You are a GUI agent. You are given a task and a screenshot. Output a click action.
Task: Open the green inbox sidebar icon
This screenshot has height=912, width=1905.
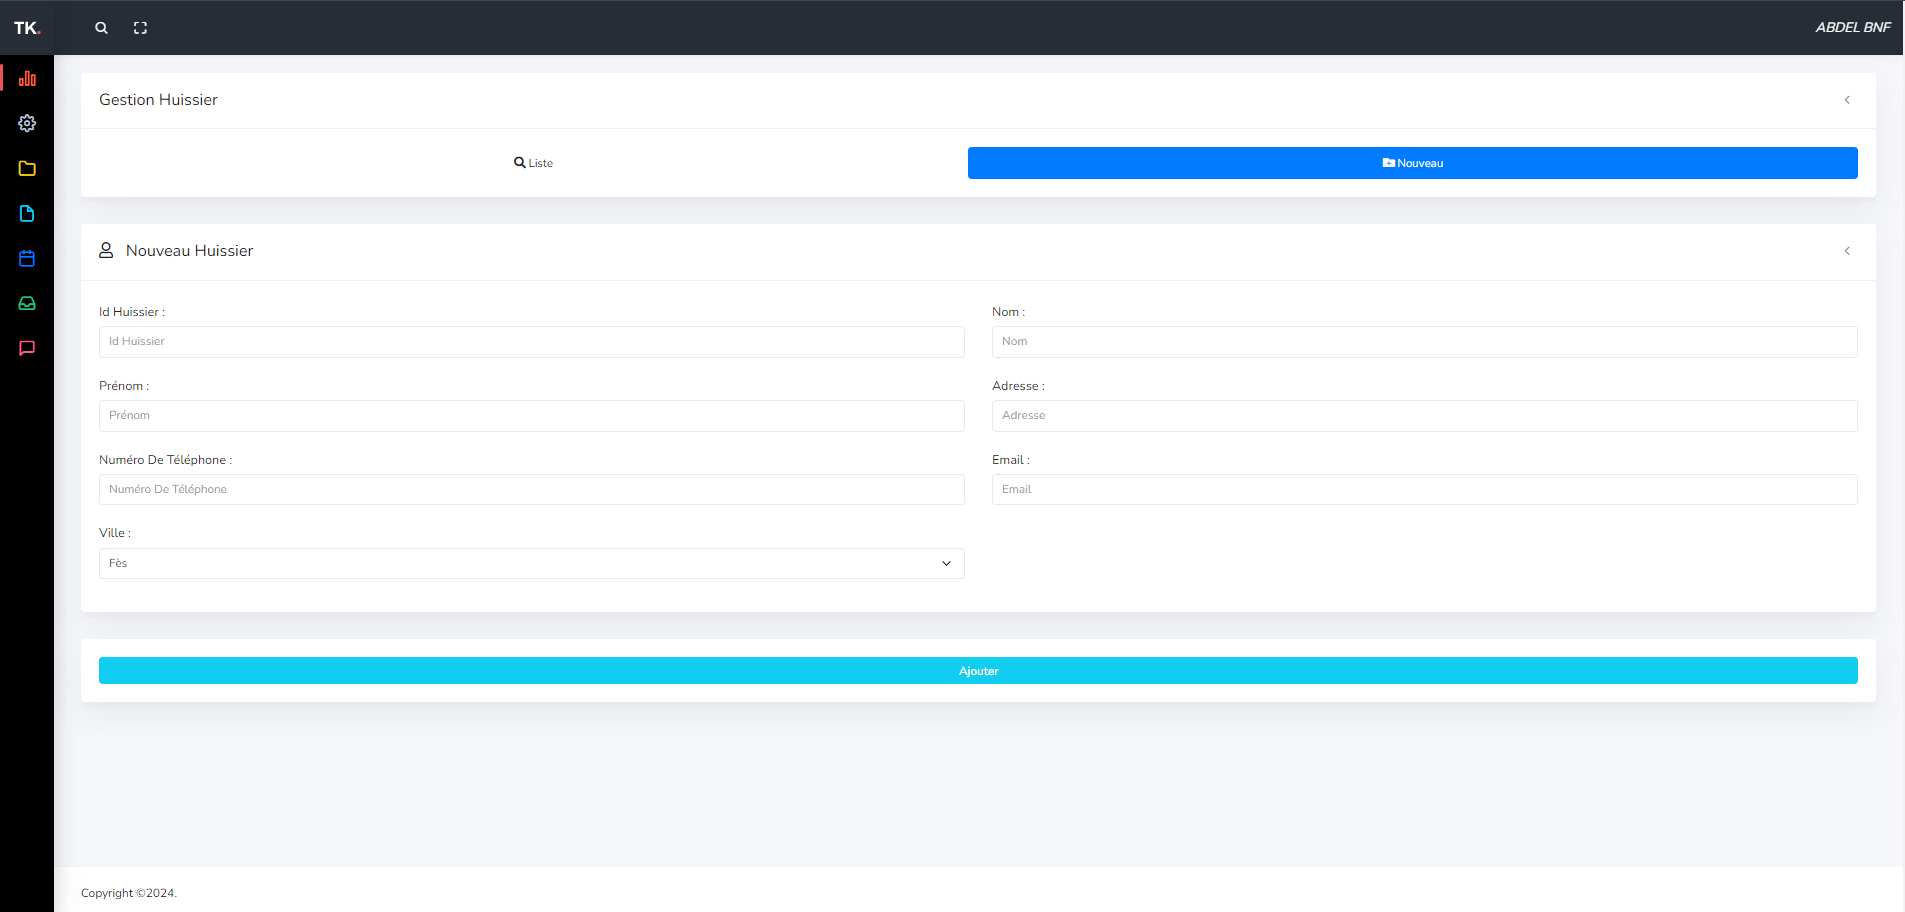[x=27, y=303]
